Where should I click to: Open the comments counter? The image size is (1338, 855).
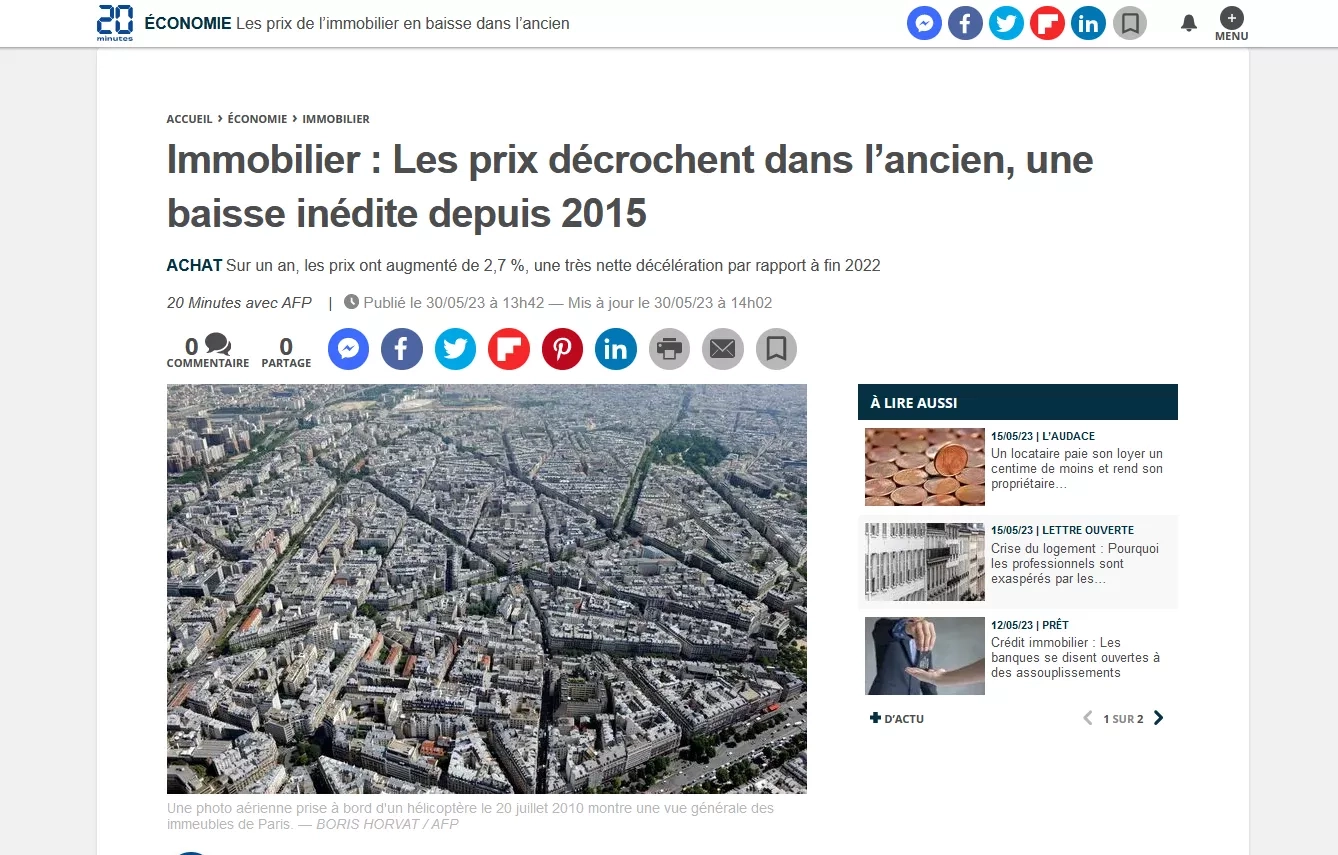(x=208, y=351)
